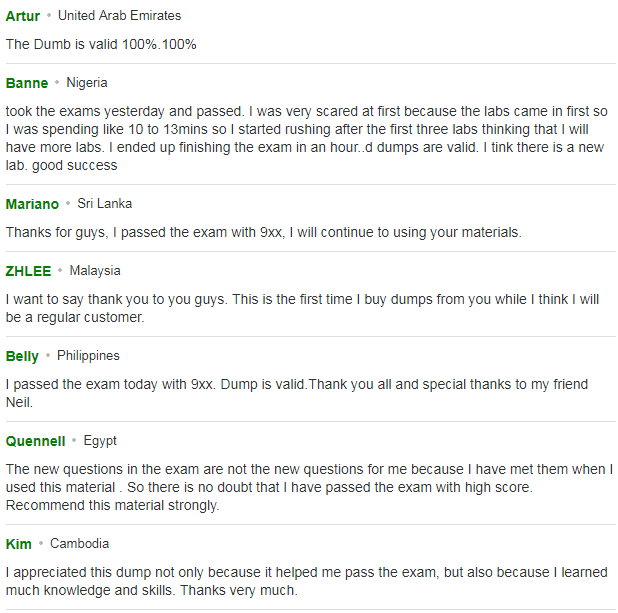
Task: Open reviewer Mariano's name link
Action: pyautogui.click(x=32, y=204)
